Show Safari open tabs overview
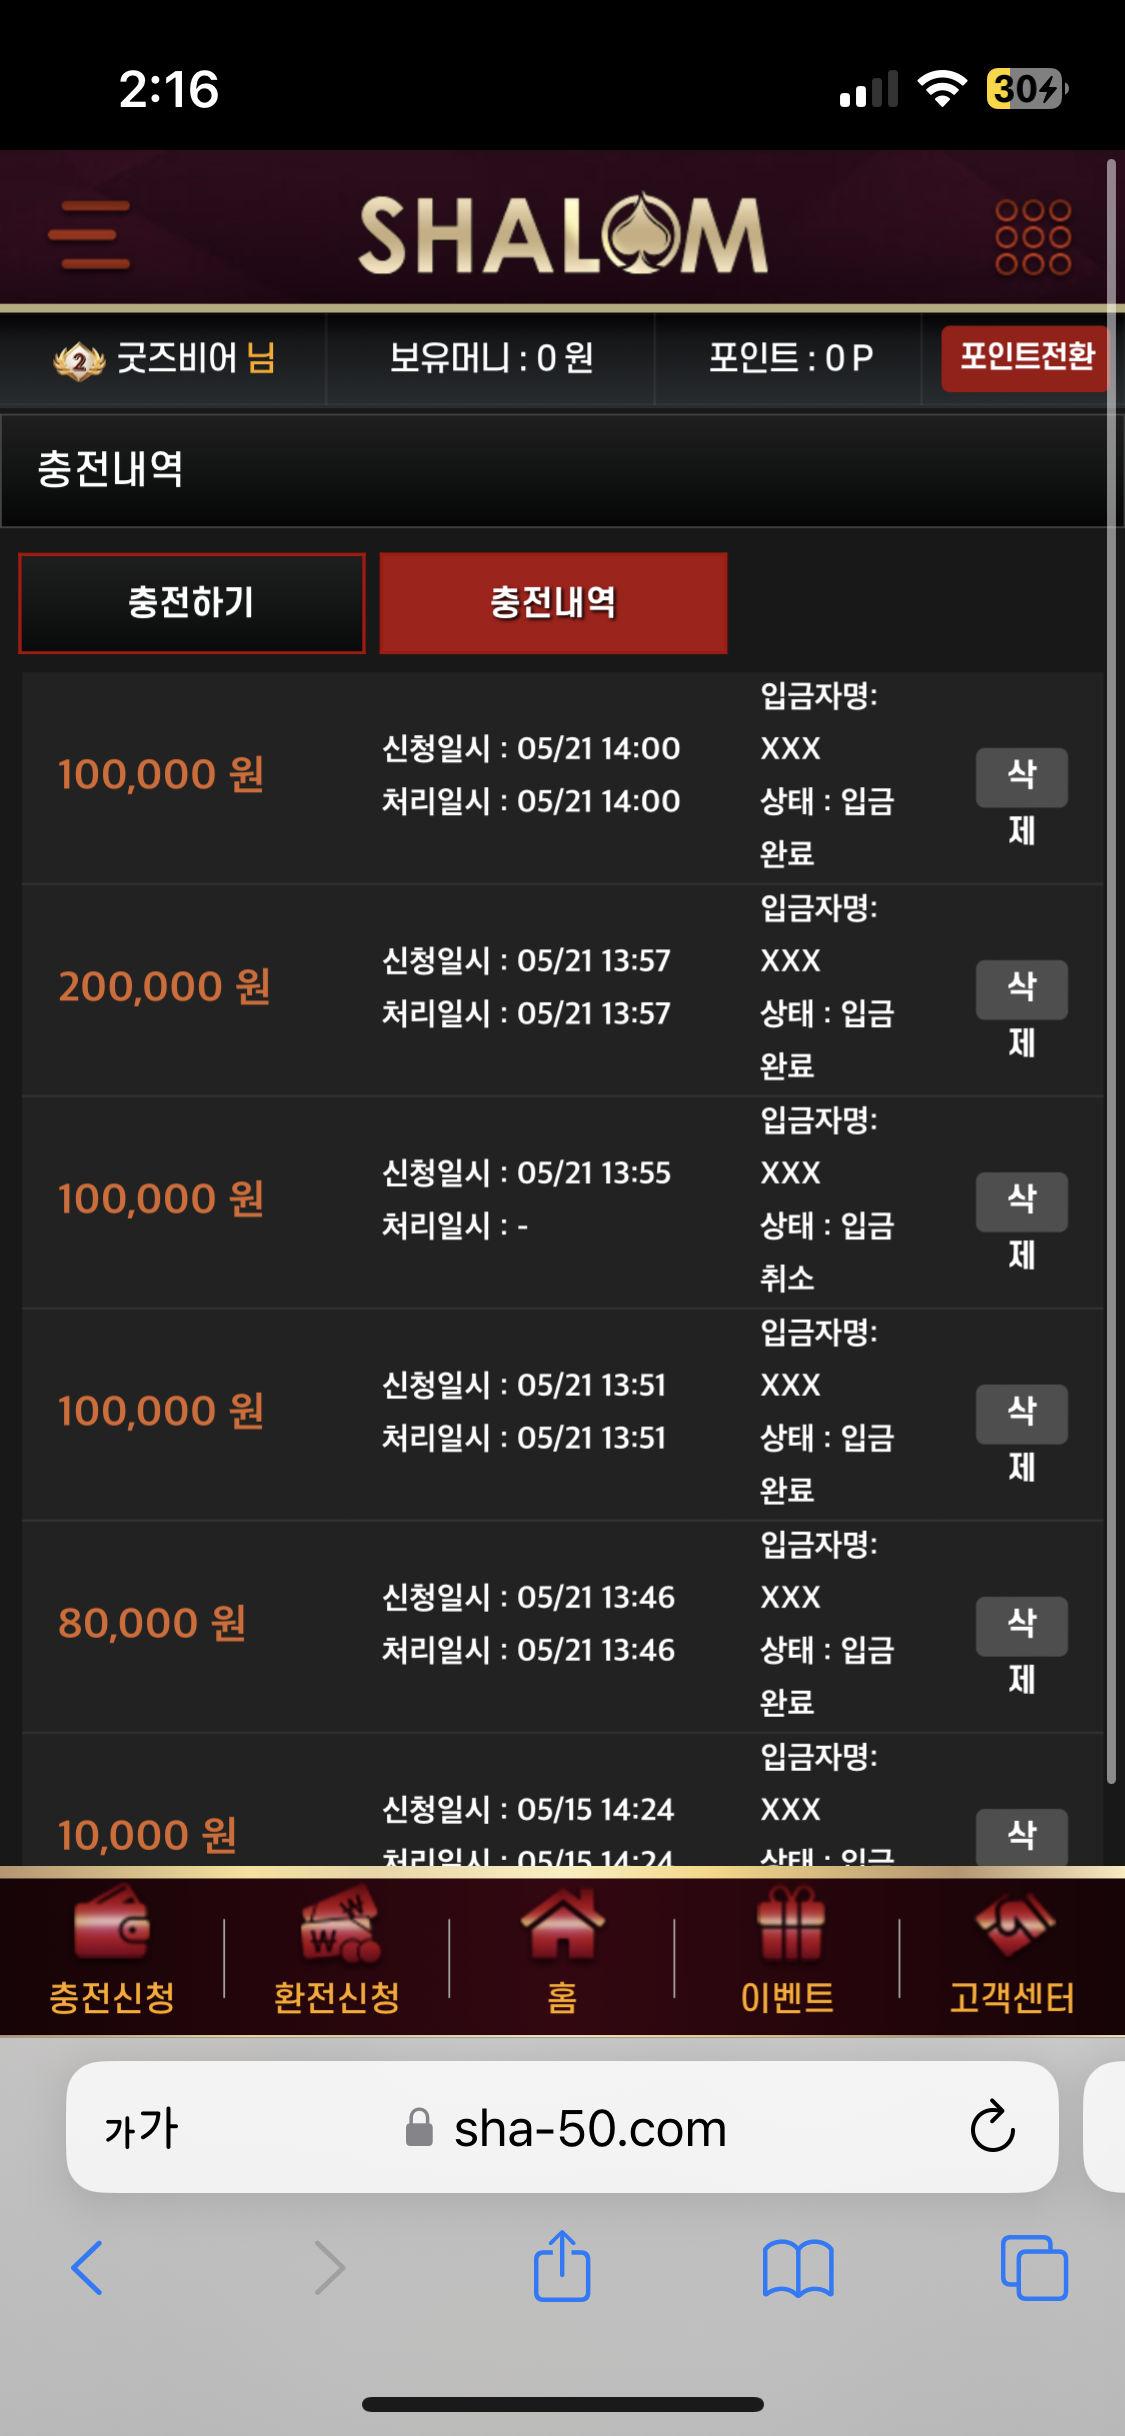 click(1033, 2267)
